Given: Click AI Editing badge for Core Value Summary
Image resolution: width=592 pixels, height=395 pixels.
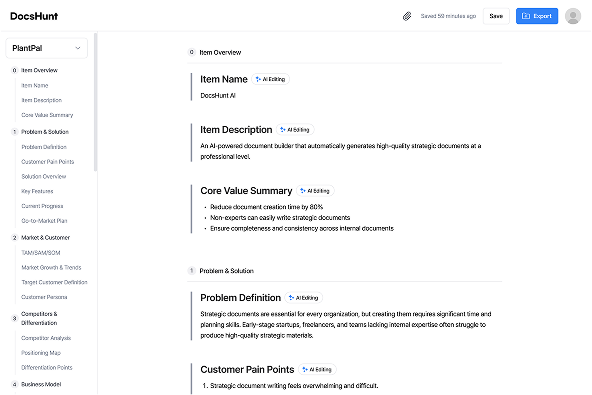Looking at the screenshot, I should click(x=315, y=191).
